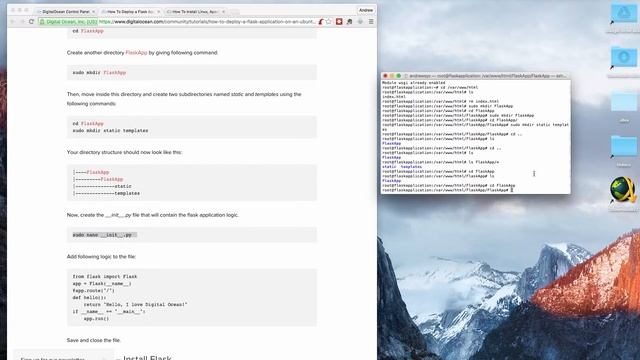Open the Chrome hamburger menu
Screen dimensions: 640x360
click(x=371, y=22)
